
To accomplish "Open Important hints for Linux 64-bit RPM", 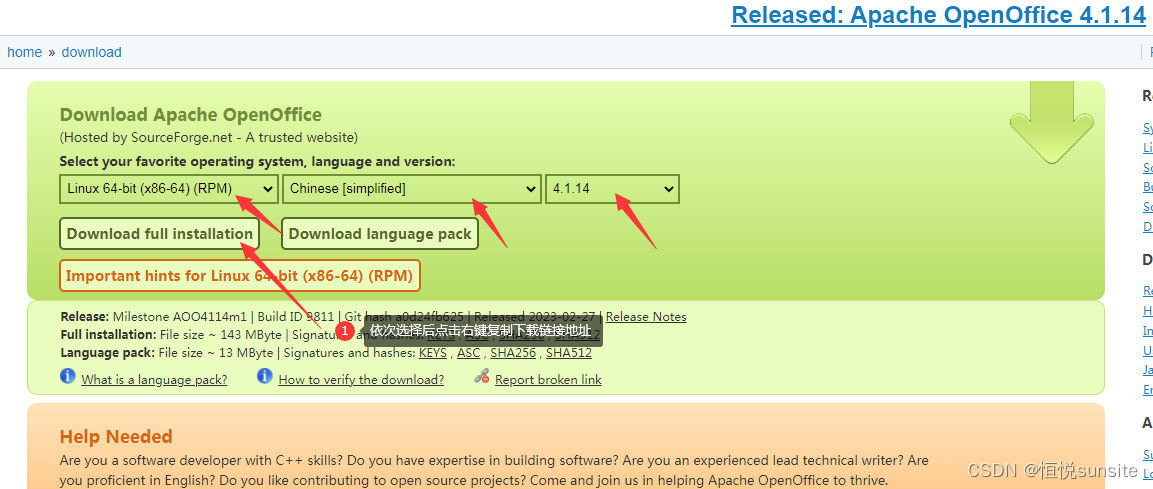I will (240, 276).
